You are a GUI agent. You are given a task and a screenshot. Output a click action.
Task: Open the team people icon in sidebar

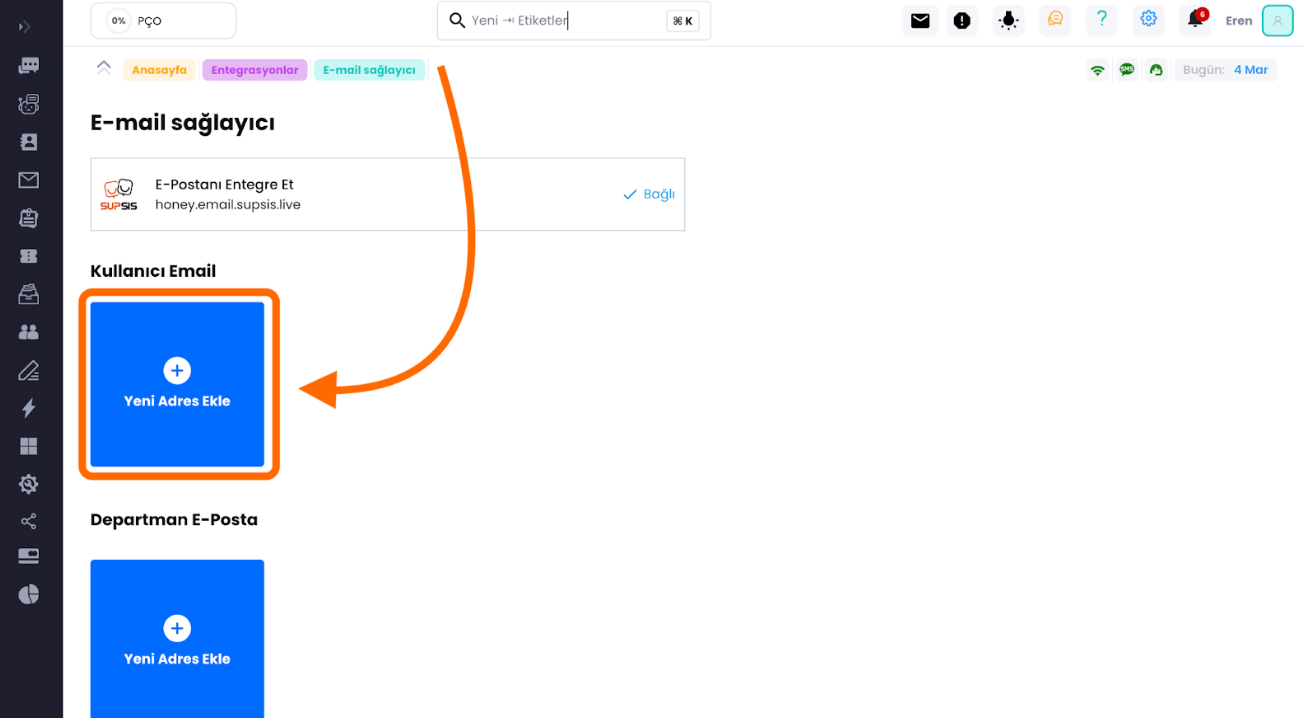pyautogui.click(x=28, y=332)
